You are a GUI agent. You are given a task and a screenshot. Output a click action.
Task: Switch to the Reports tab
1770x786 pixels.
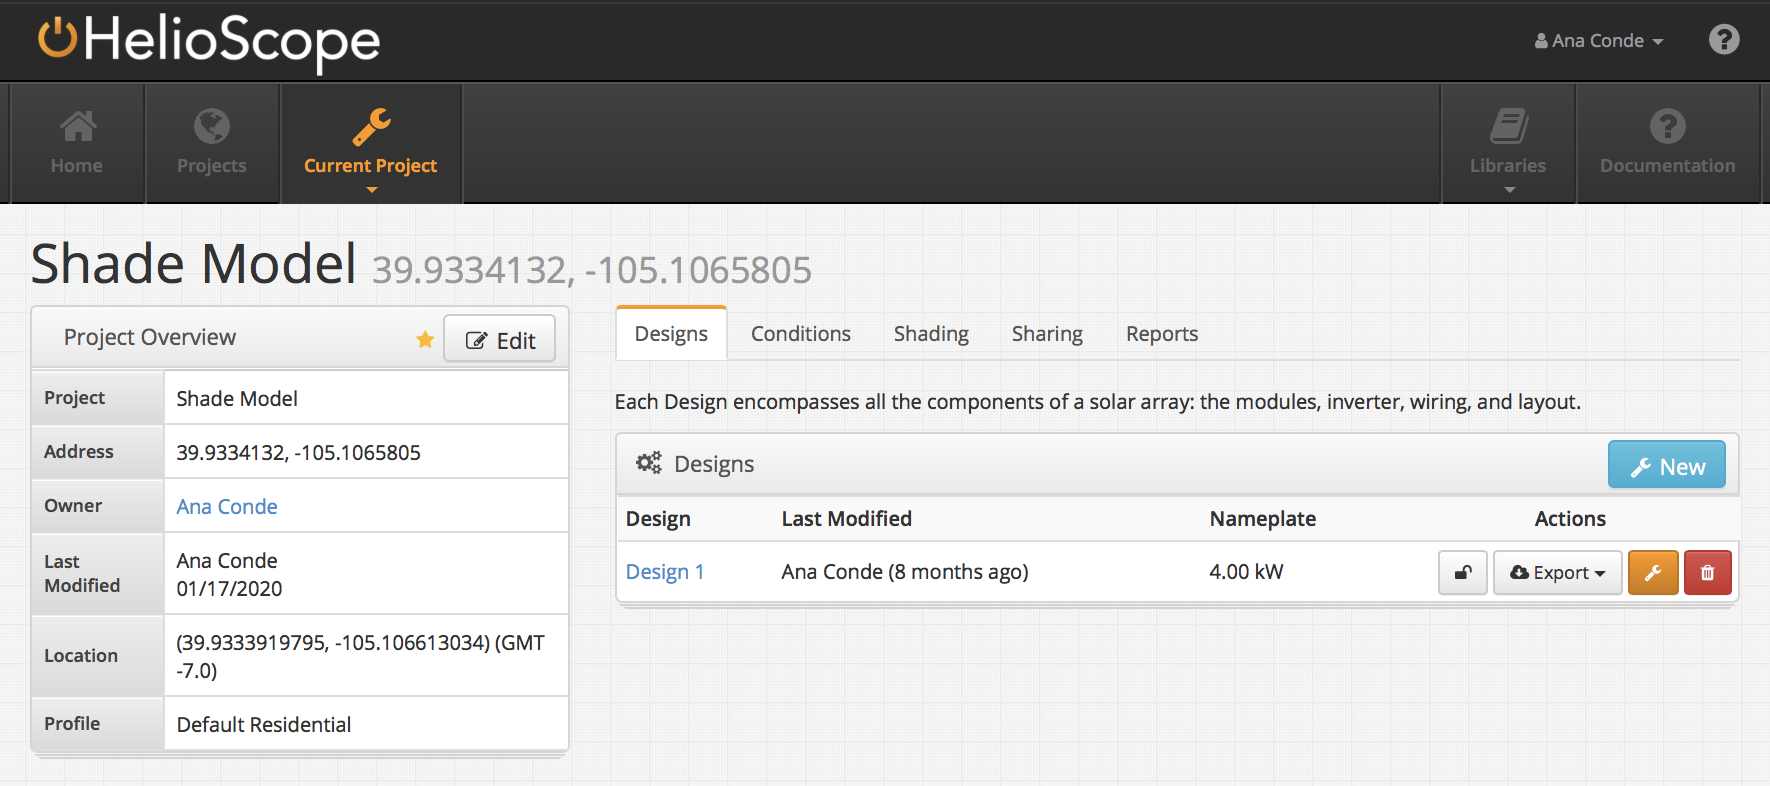1162,334
